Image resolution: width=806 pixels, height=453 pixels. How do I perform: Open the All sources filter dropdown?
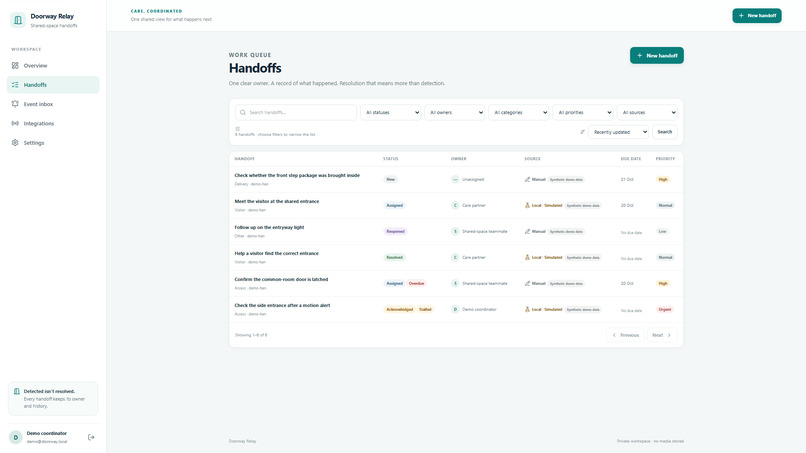[x=647, y=112]
